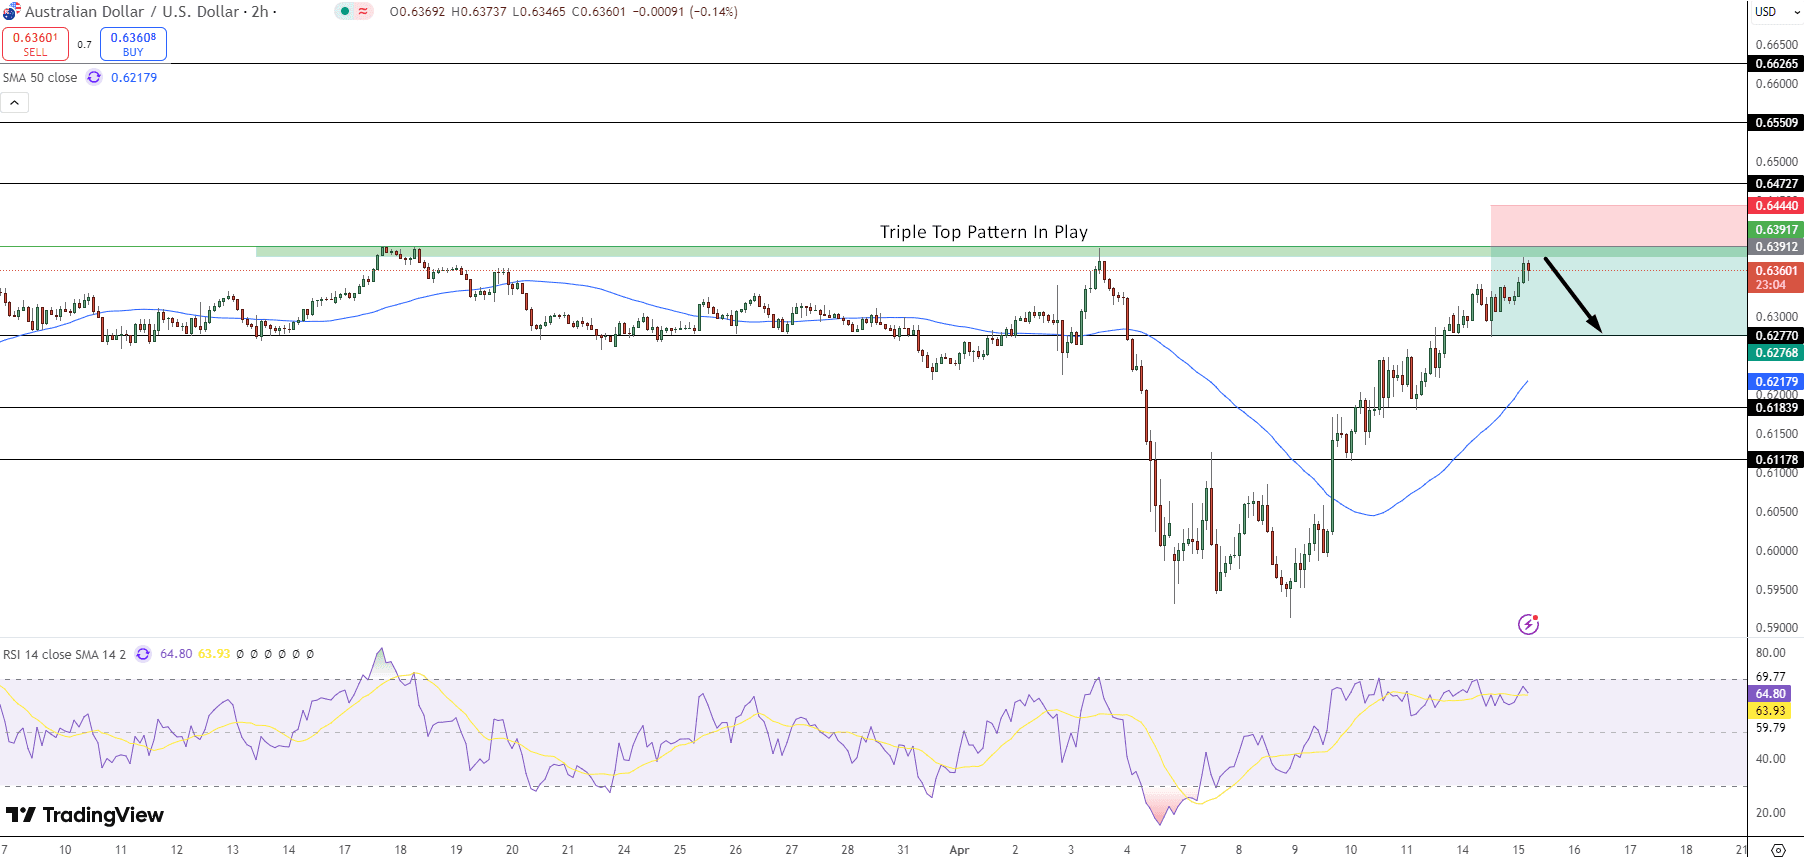This screenshot has height=857, width=1804.
Task: Click the 0.66265 price level label
Action: pos(1776,64)
